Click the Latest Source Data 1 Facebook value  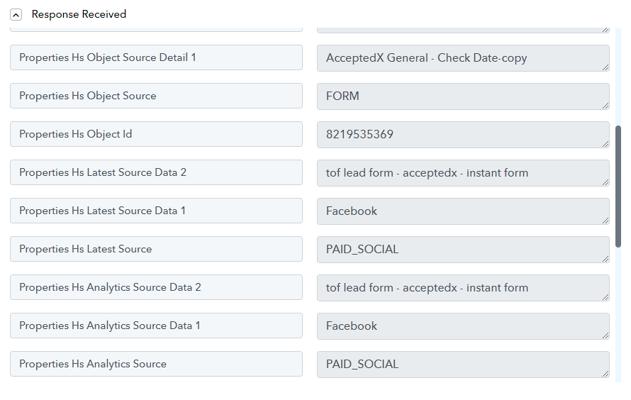[x=462, y=211]
